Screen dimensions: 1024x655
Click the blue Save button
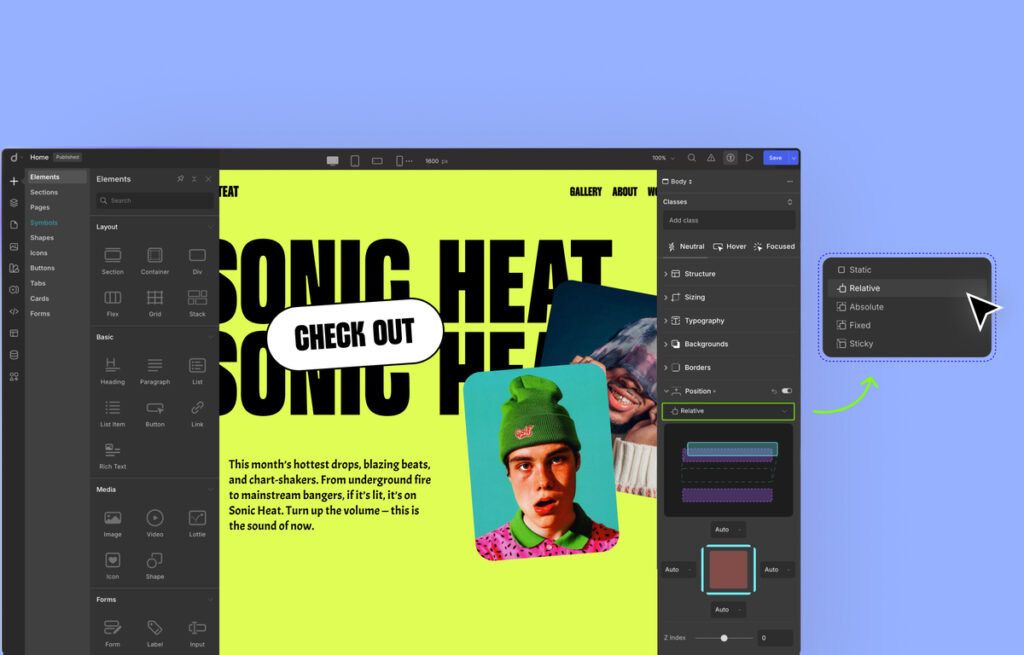tap(775, 158)
